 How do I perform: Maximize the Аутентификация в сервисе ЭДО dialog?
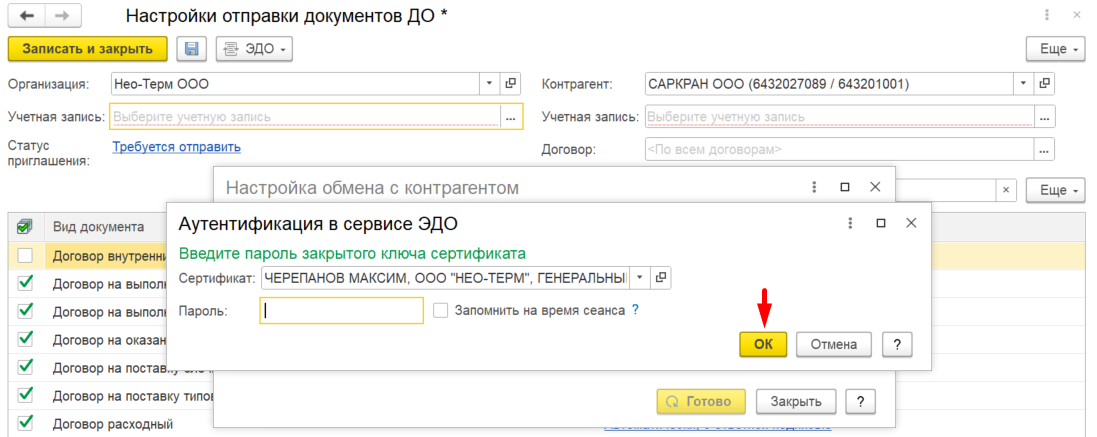click(x=881, y=223)
